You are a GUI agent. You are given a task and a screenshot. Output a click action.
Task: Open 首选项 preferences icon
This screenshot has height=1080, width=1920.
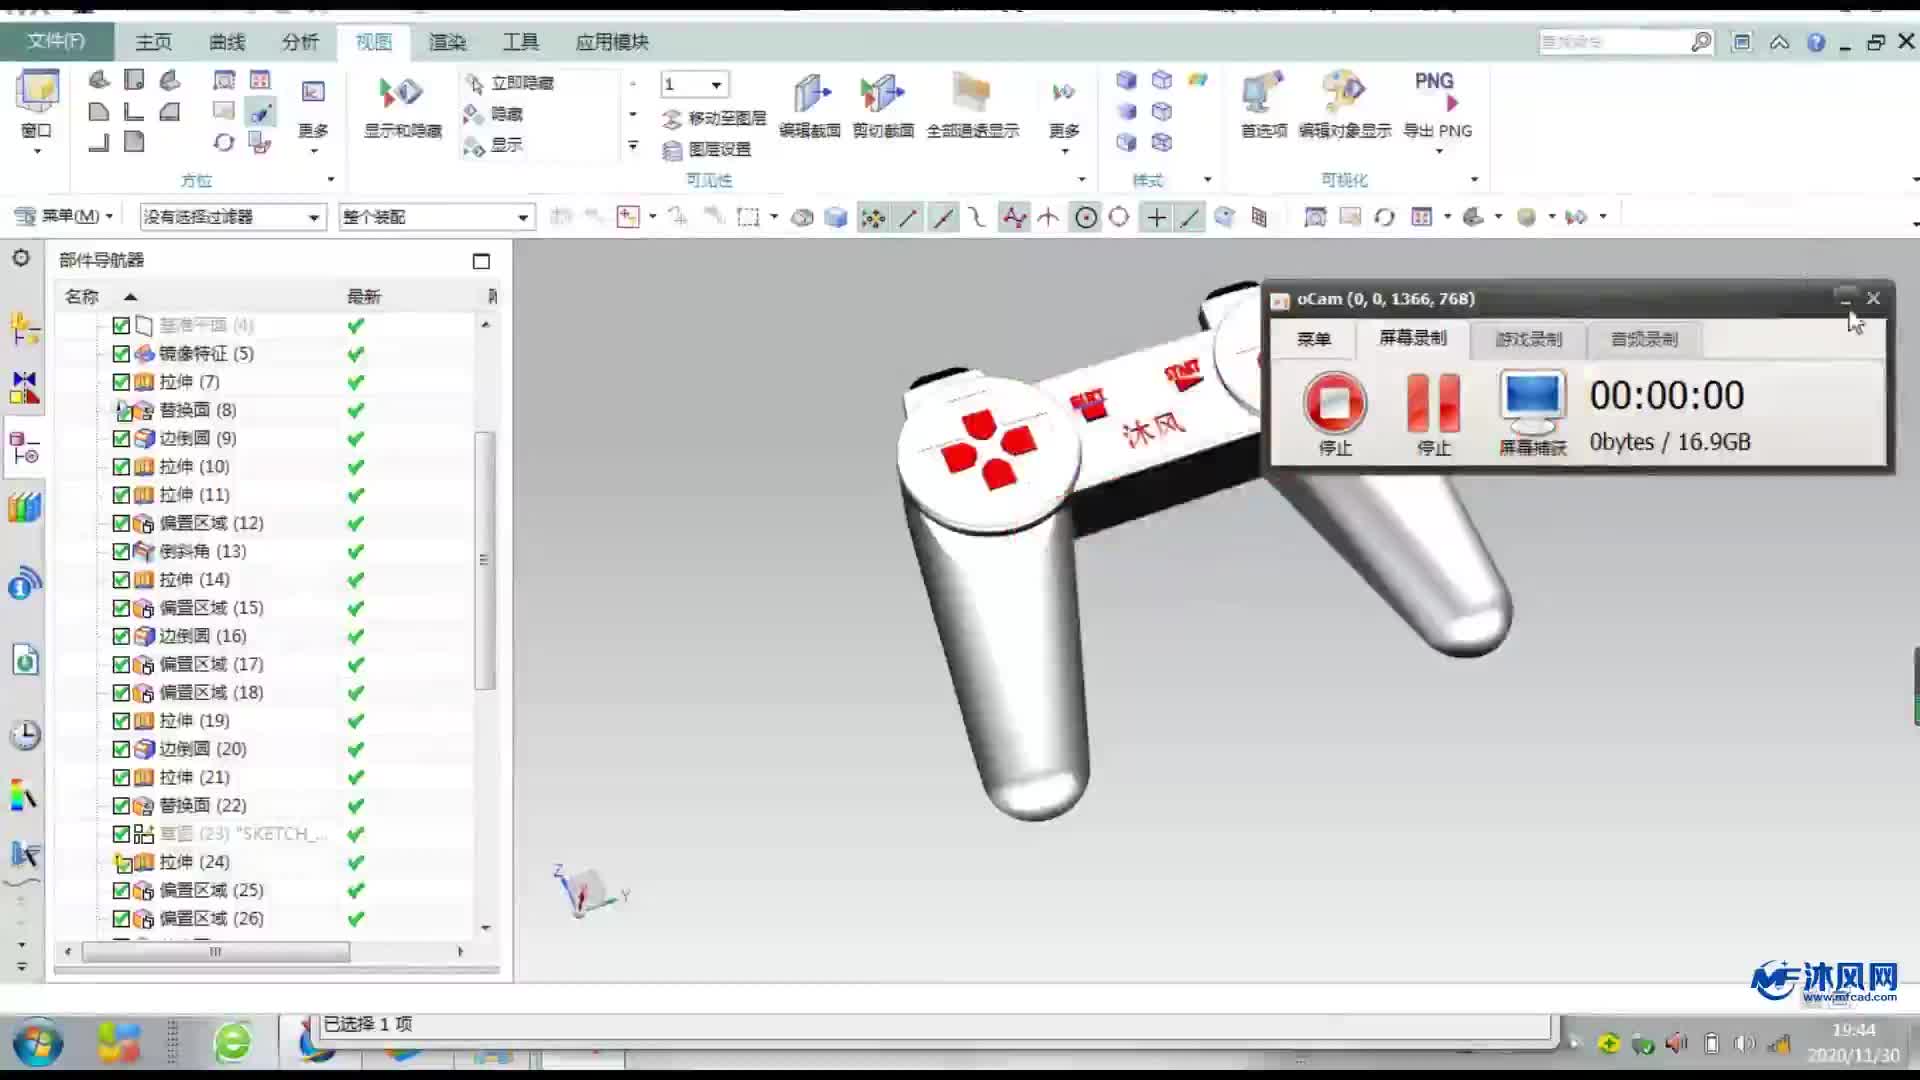coord(1263,93)
